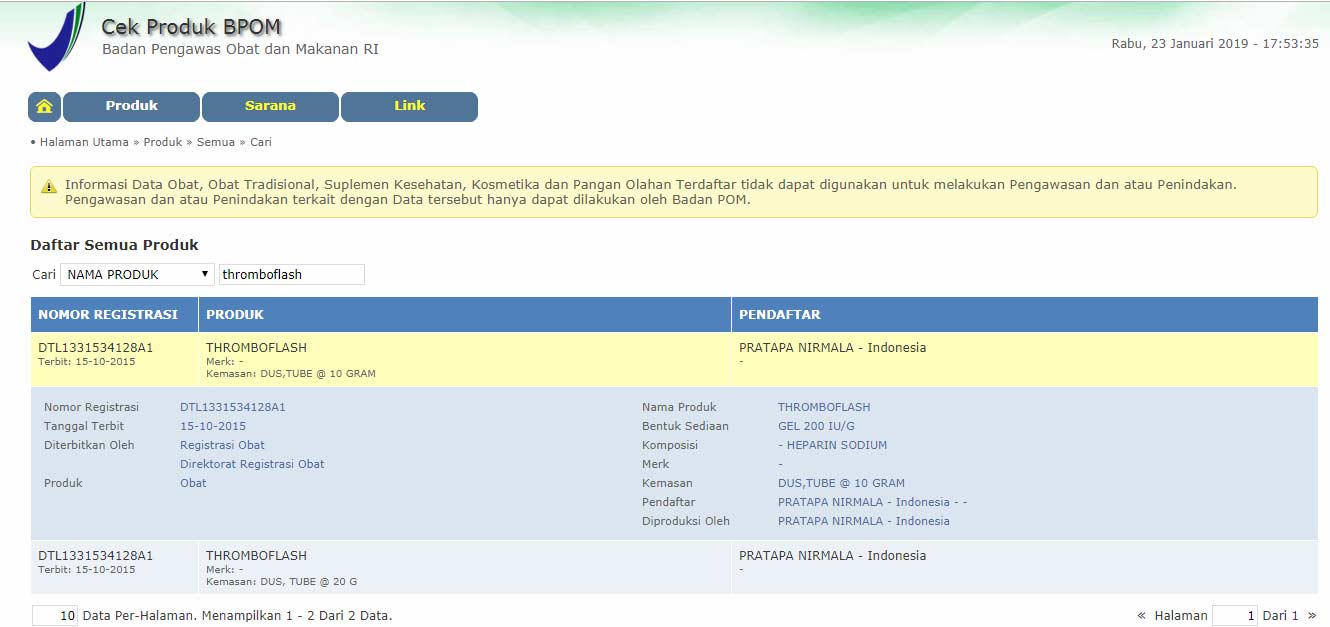
Task: Select the THROMBOFLASH row with 10 GRAM packaging
Action: coord(674,360)
